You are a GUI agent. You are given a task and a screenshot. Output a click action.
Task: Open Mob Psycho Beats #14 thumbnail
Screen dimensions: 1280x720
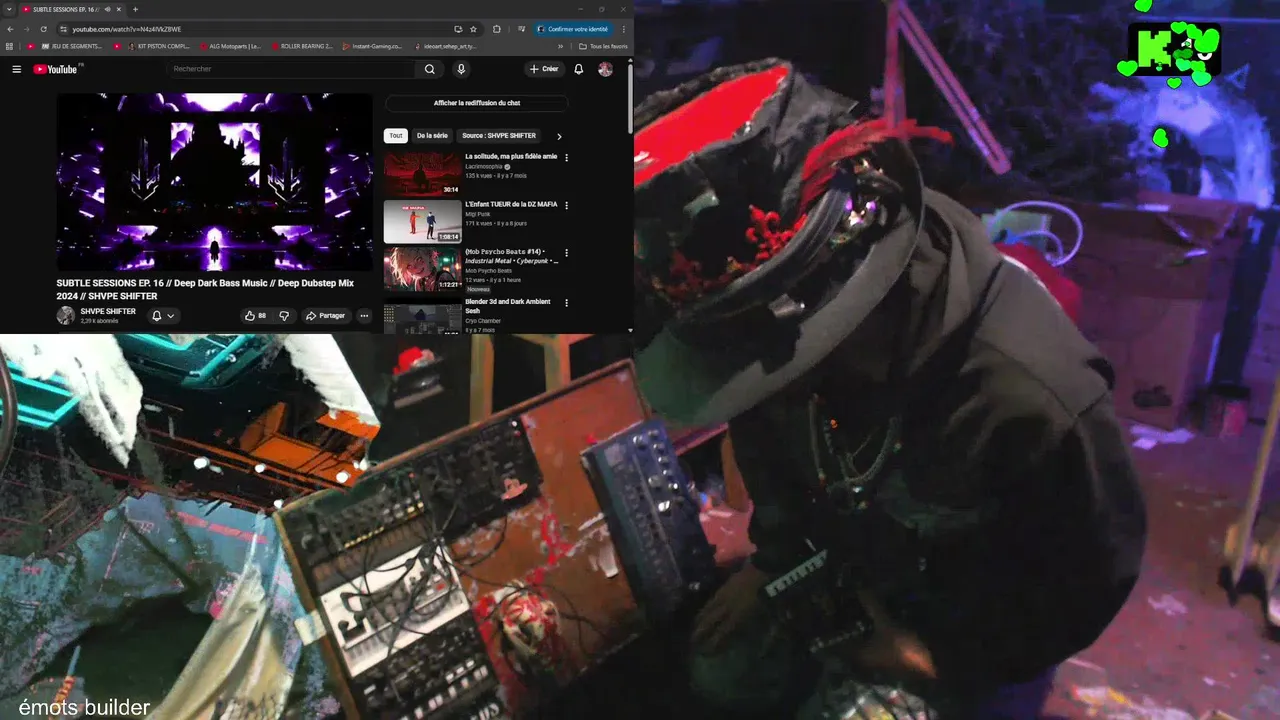point(423,269)
